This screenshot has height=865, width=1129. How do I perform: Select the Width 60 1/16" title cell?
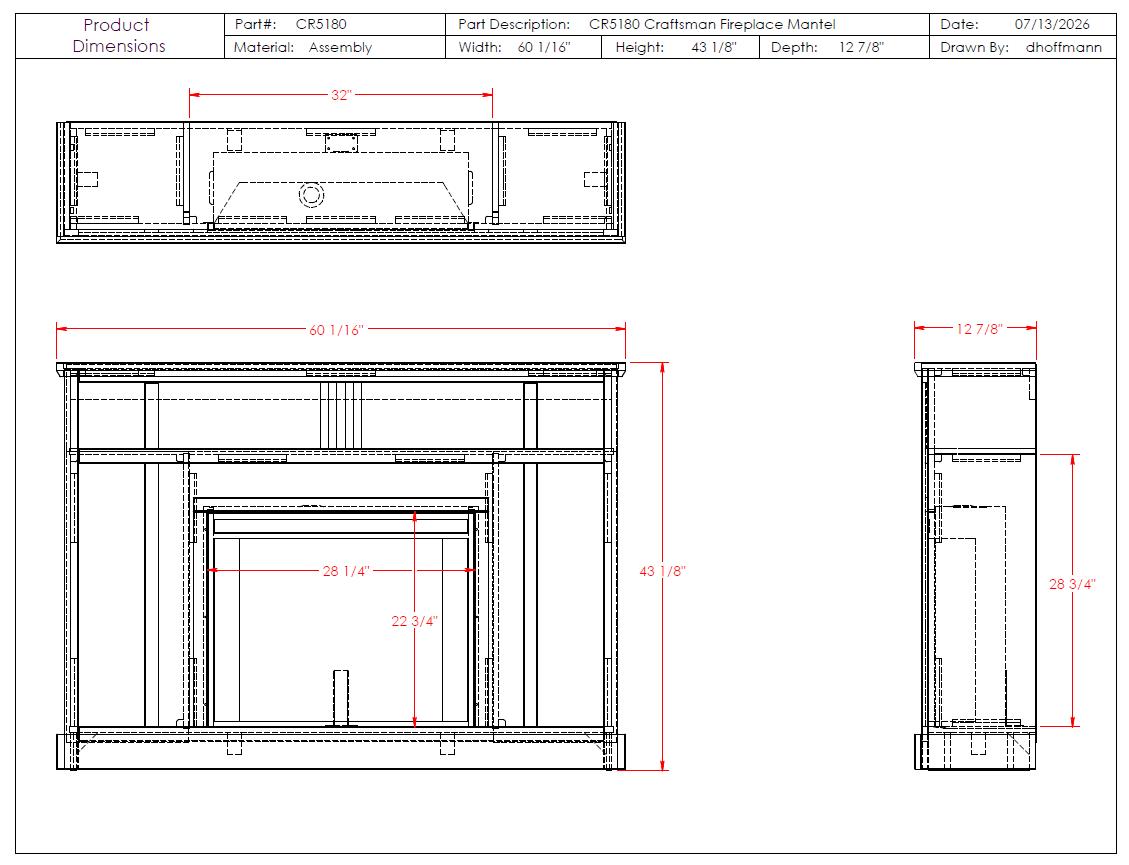tap(523, 48)
